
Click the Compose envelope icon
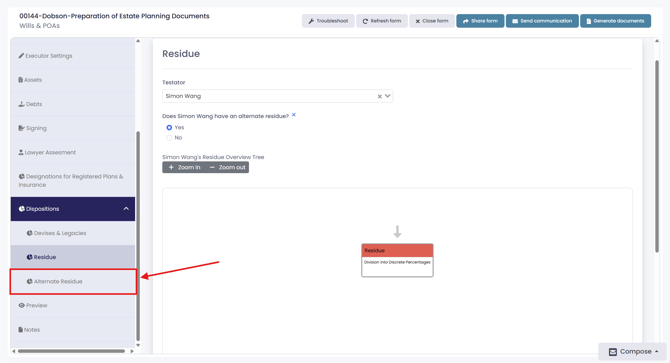(613, 352)
